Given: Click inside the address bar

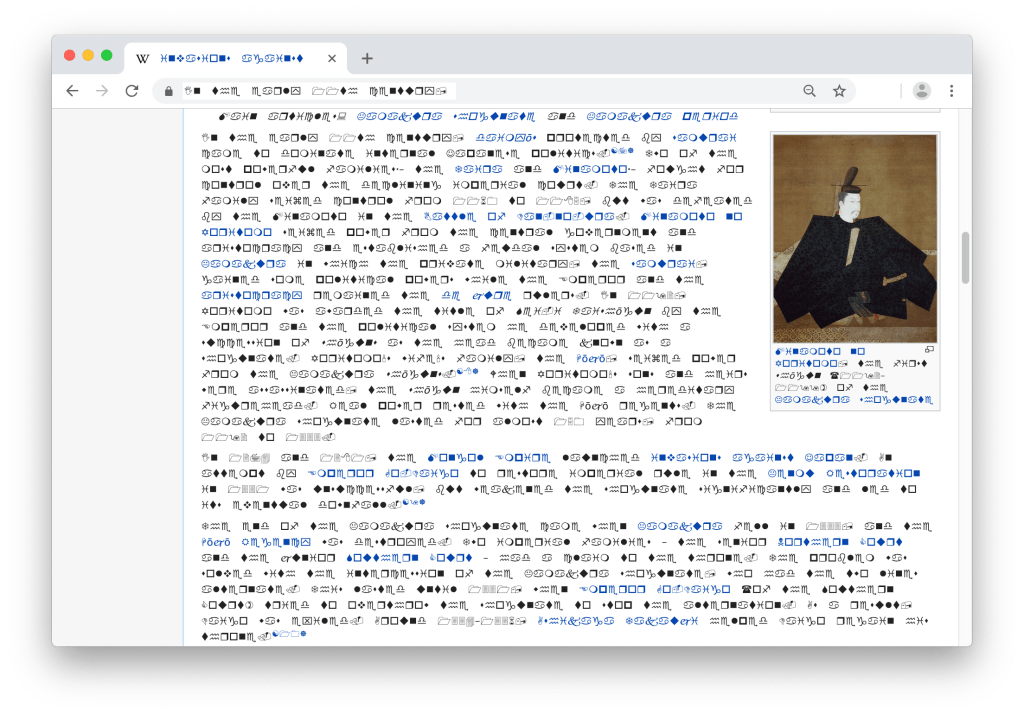Looking at the screenshot, I should (x=480, y=91).
